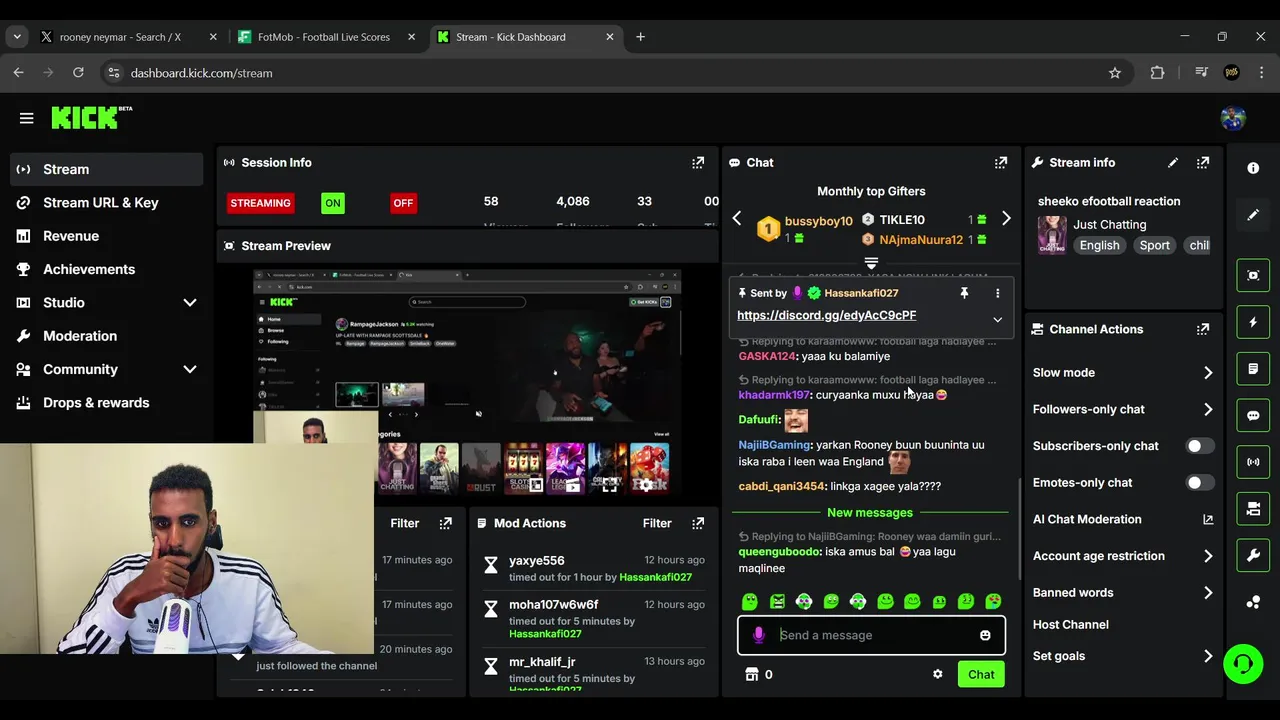
Task: Click the info icon in right rail
Action: (1253, 168)
